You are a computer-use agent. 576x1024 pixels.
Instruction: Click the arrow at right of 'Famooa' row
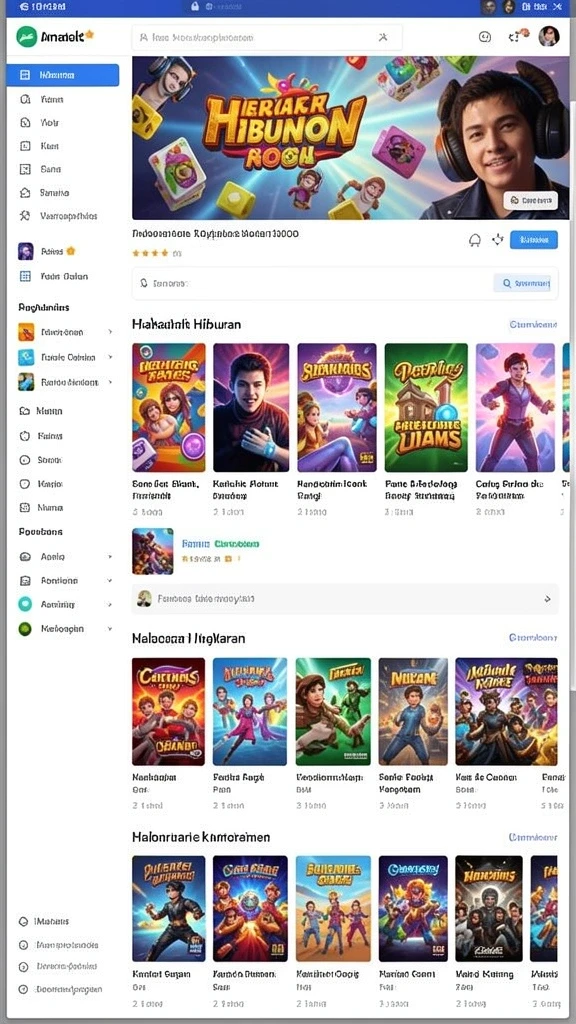[547, 598]
